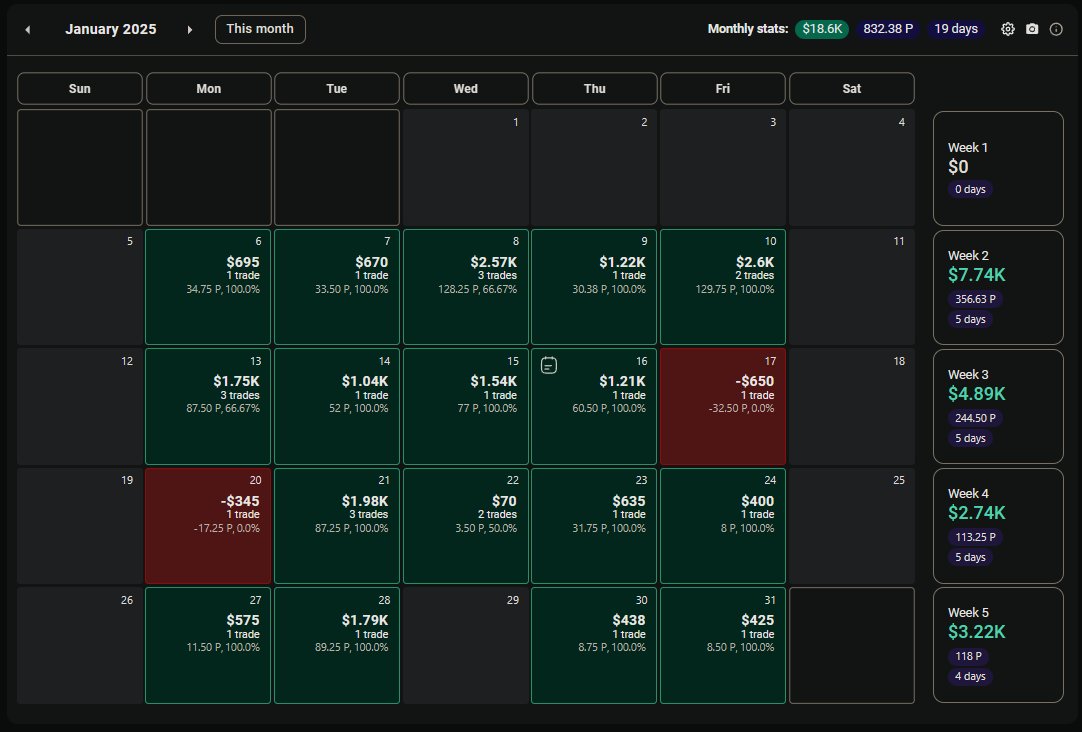Open January 16 with $1.21K profit
This screenshot has height=732, width=1082.
point(594,406)
